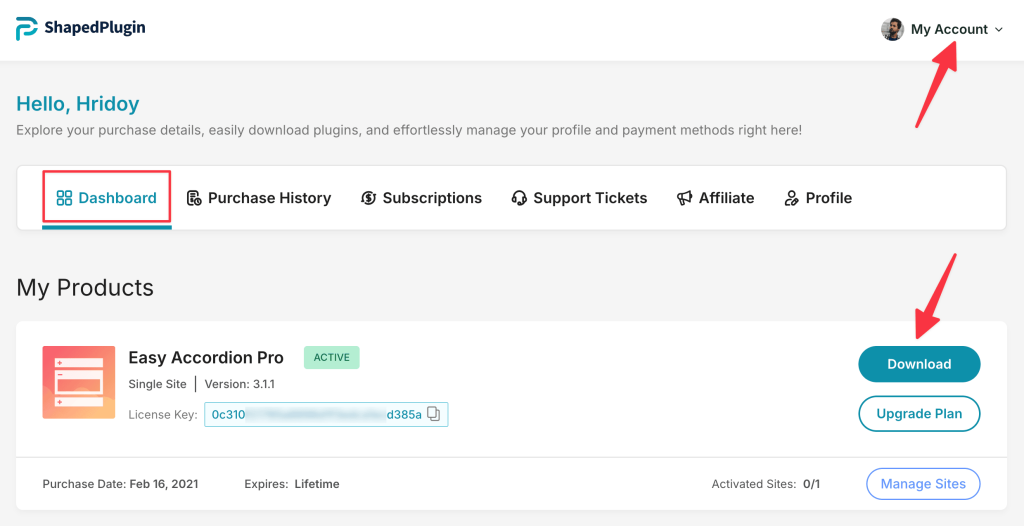Click the Easy Accordion Pro thumbnail
The image size is (1024, 526).
[79, 382]
